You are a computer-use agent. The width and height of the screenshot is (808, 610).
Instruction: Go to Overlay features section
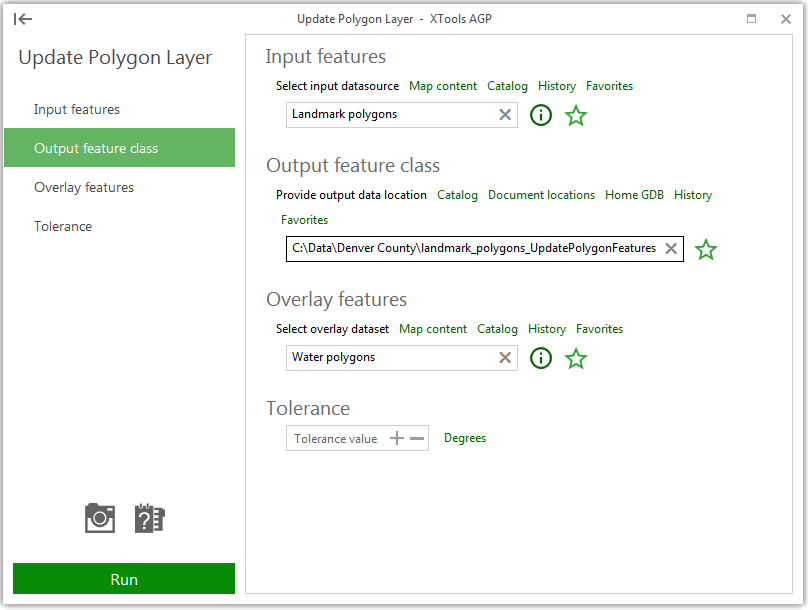(x=84, y=187)
